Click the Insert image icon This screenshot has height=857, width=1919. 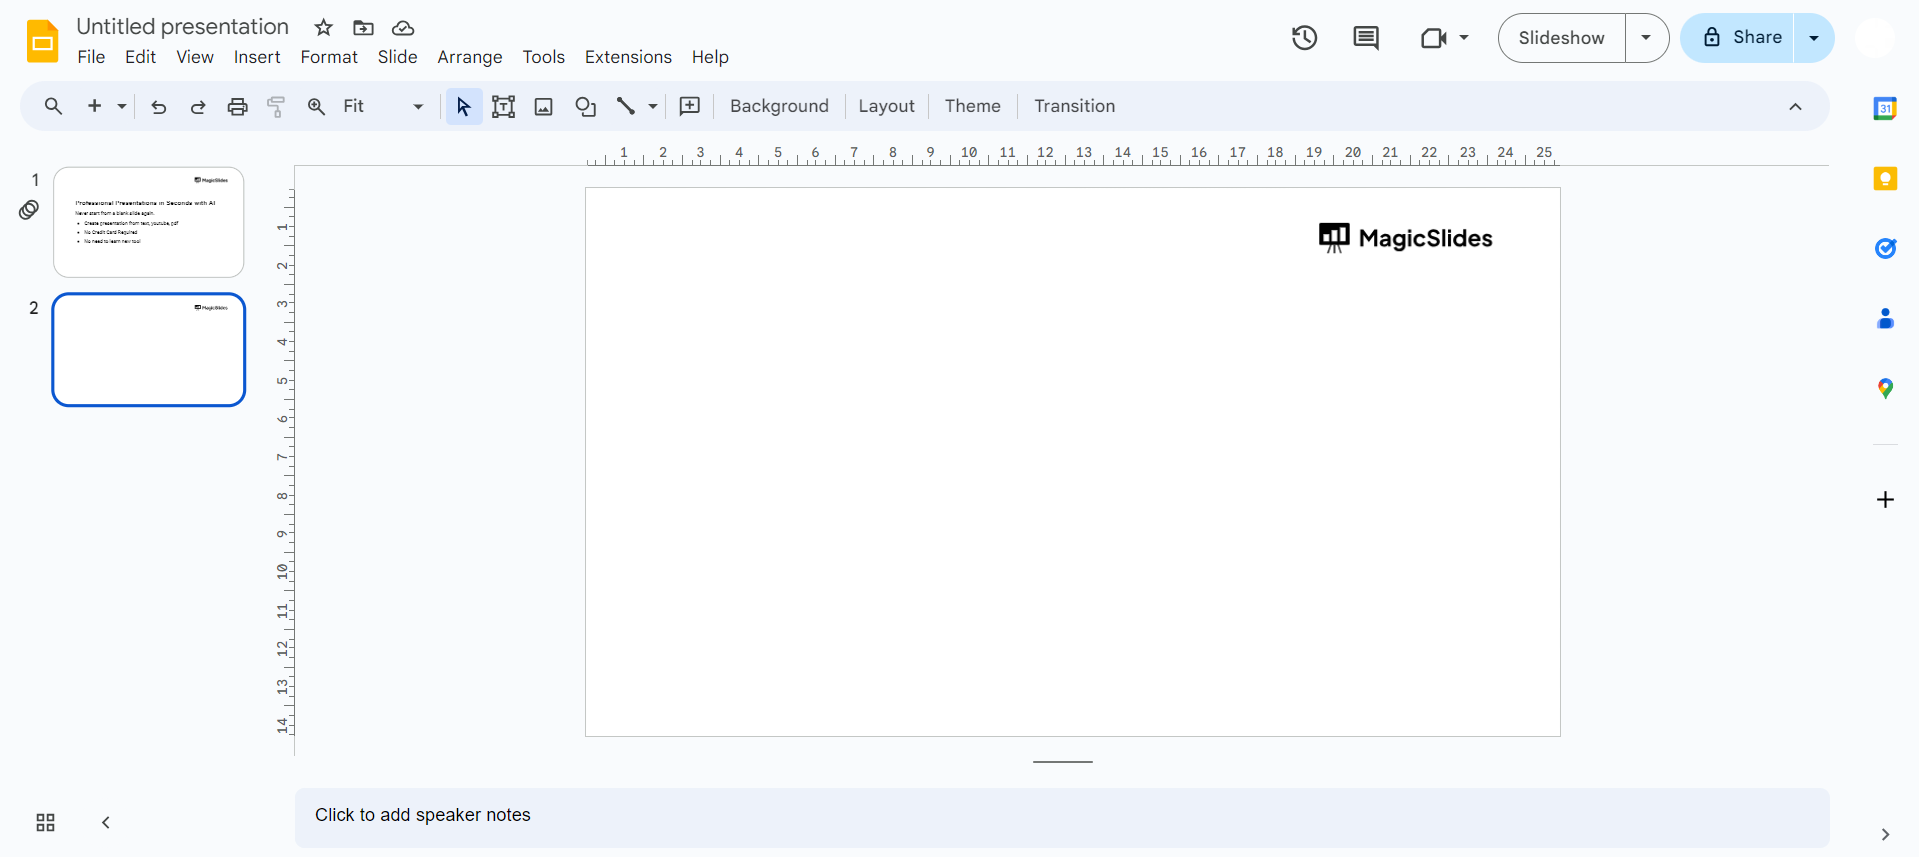tap(544, 106)
